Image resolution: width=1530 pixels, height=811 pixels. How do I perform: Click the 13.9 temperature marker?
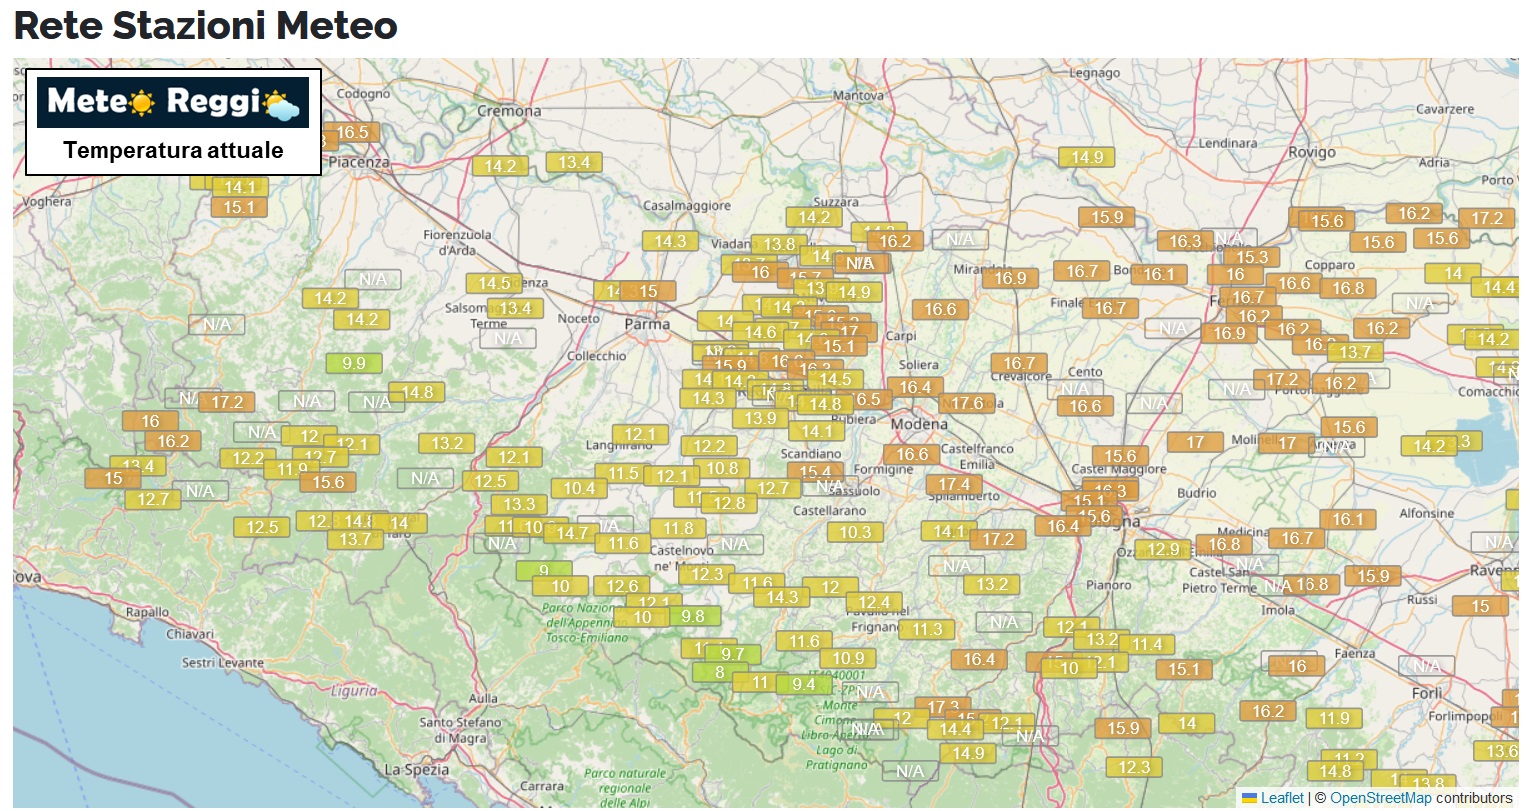760,419
